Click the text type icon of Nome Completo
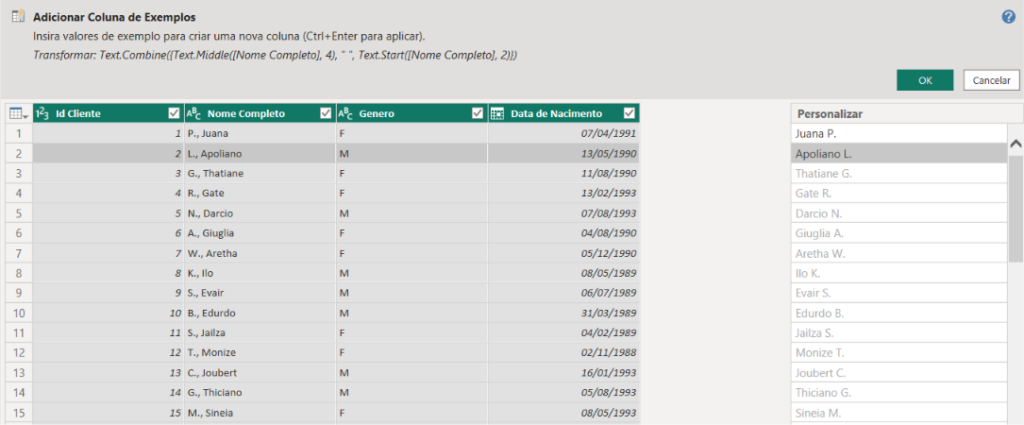 pos(195,114)
